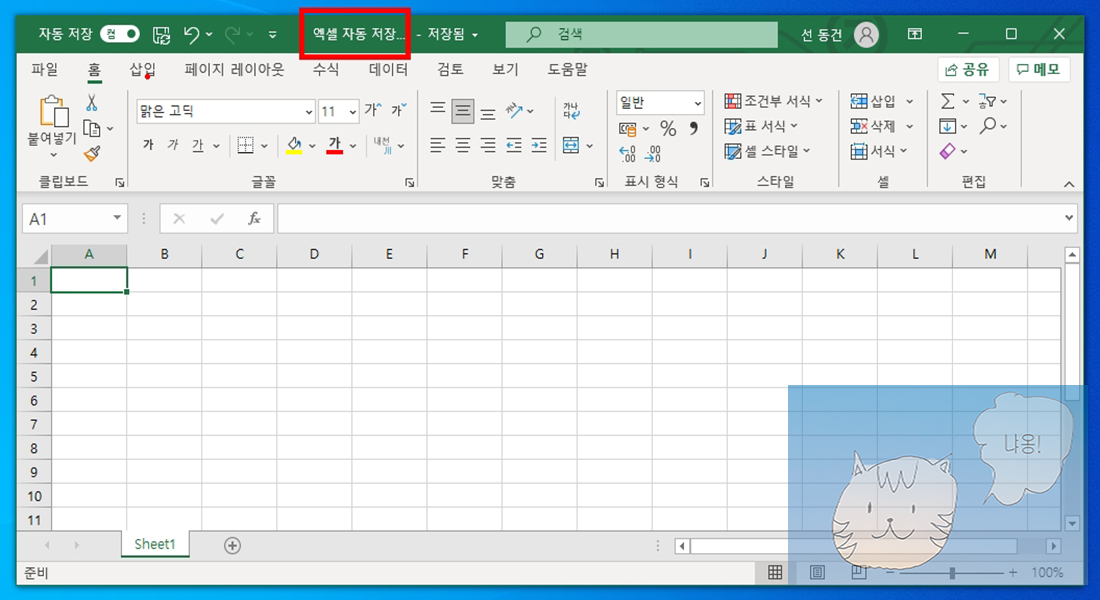
Task: Switch to the 삽입 tab
Action: [142, 69]
